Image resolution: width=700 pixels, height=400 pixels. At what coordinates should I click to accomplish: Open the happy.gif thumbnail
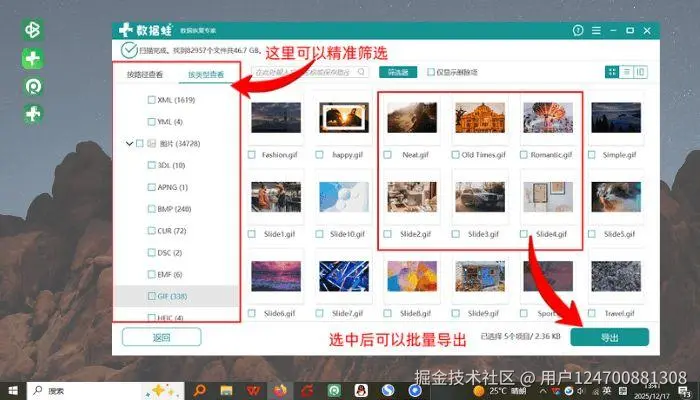(x=344, y=118)
